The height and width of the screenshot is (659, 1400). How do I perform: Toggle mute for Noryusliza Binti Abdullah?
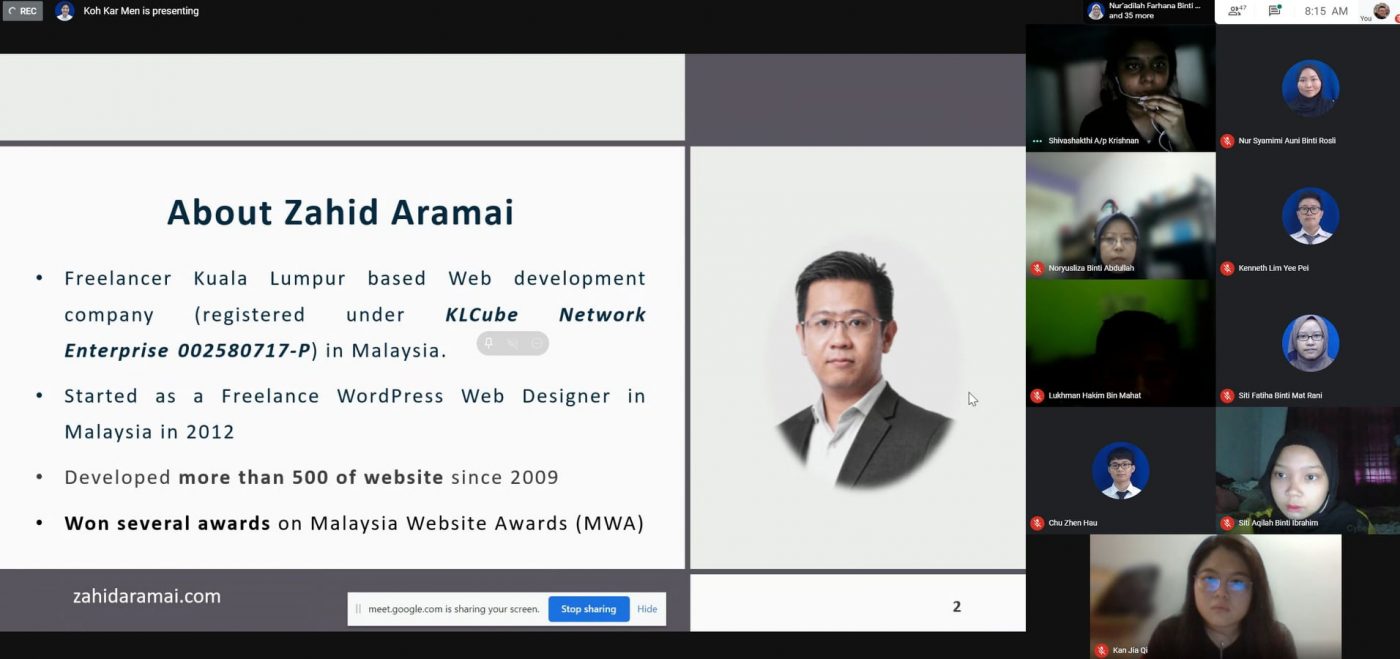(x=1037, y=267)
